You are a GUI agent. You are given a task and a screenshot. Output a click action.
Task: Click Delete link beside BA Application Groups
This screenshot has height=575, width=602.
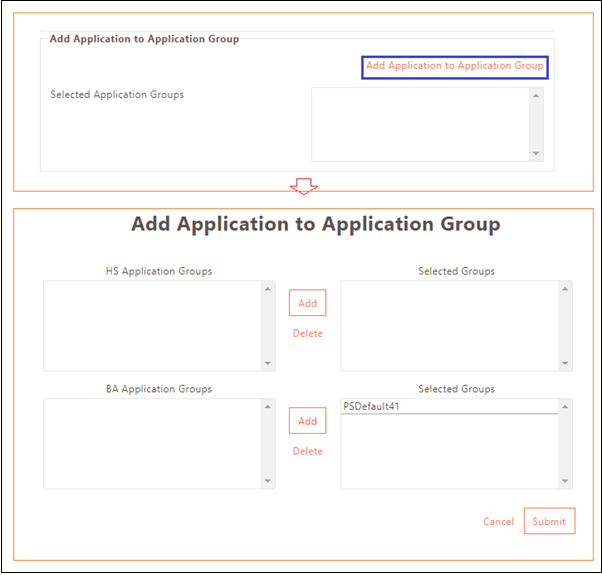[x=307, y=452]
